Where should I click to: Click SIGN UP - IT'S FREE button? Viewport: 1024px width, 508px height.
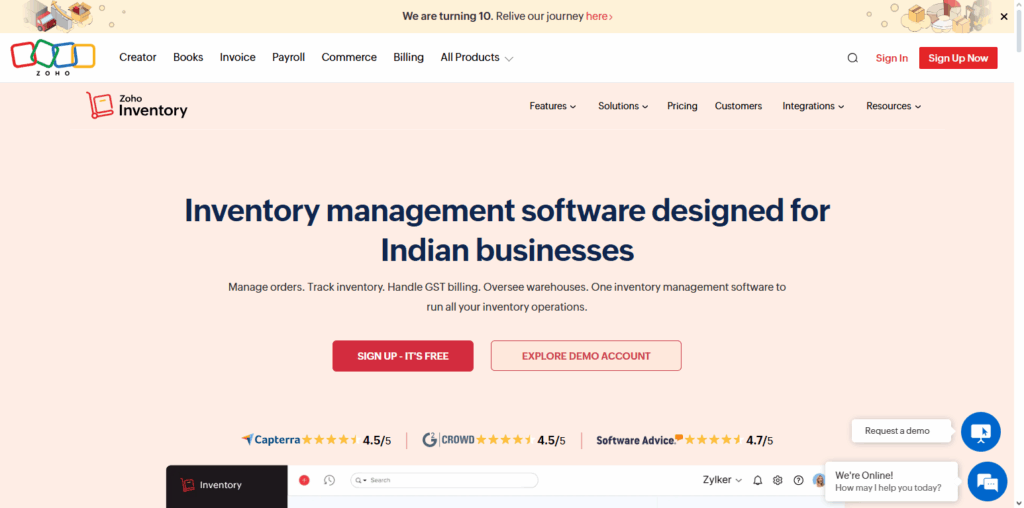403,356
